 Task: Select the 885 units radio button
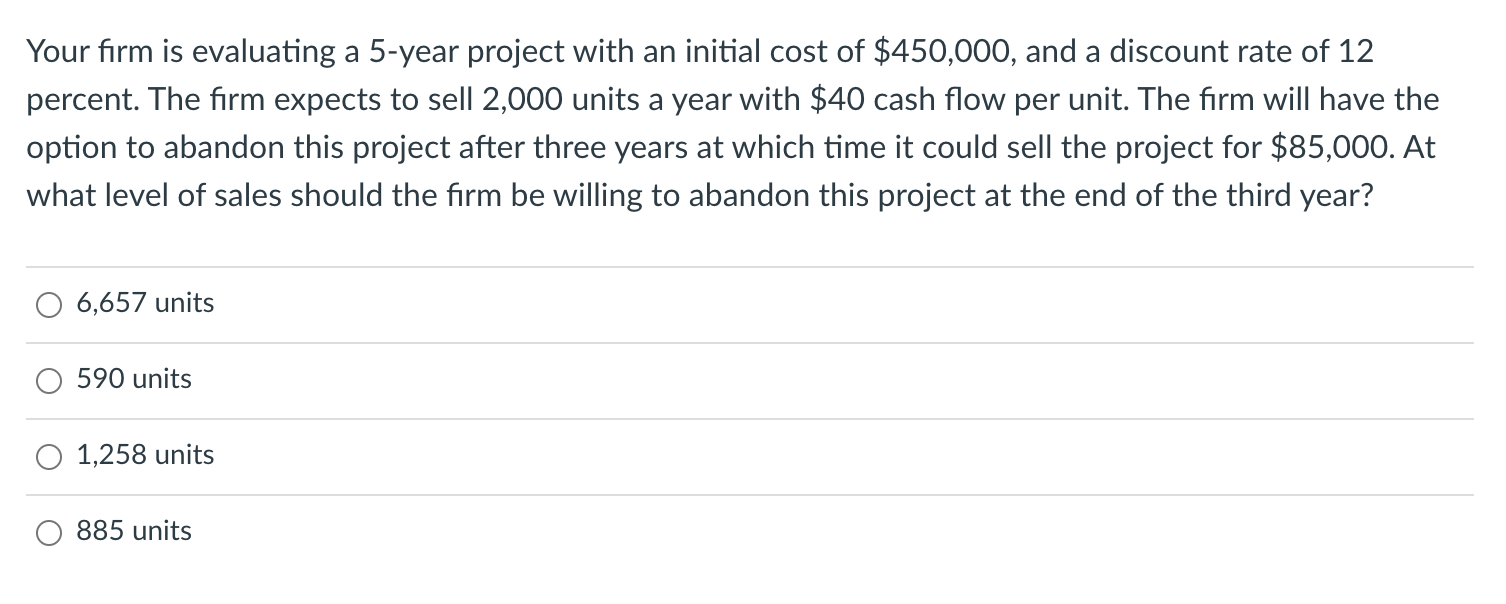(49, 533)
